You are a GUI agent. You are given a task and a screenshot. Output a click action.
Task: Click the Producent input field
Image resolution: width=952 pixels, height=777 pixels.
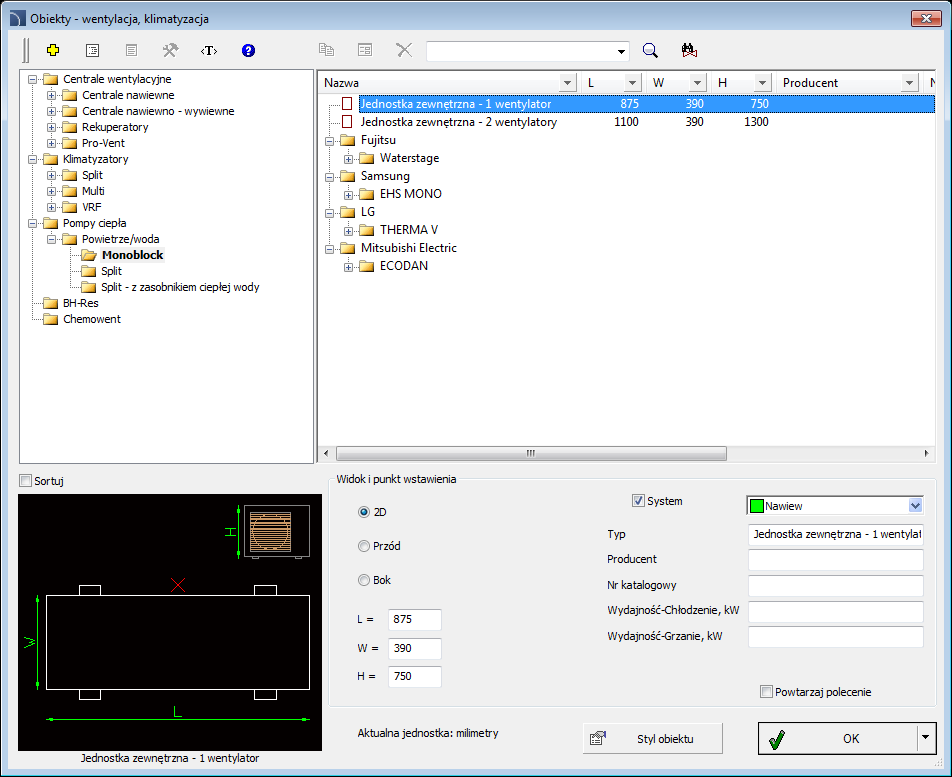[835, 559]
